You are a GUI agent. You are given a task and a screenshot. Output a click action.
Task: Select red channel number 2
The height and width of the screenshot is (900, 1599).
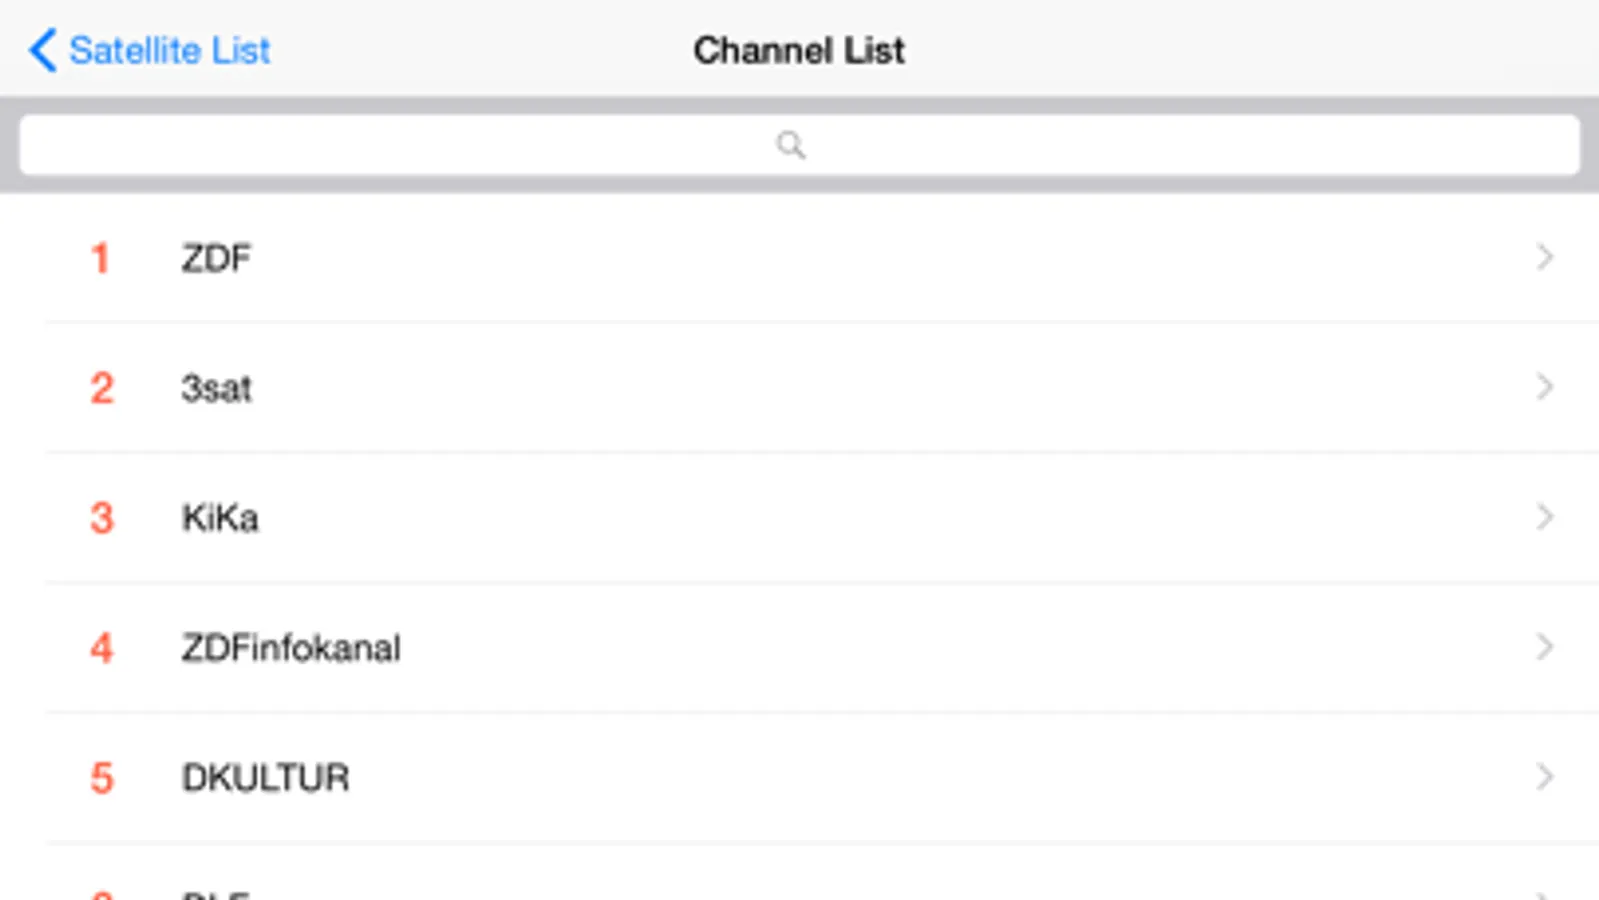coord(102,388)
